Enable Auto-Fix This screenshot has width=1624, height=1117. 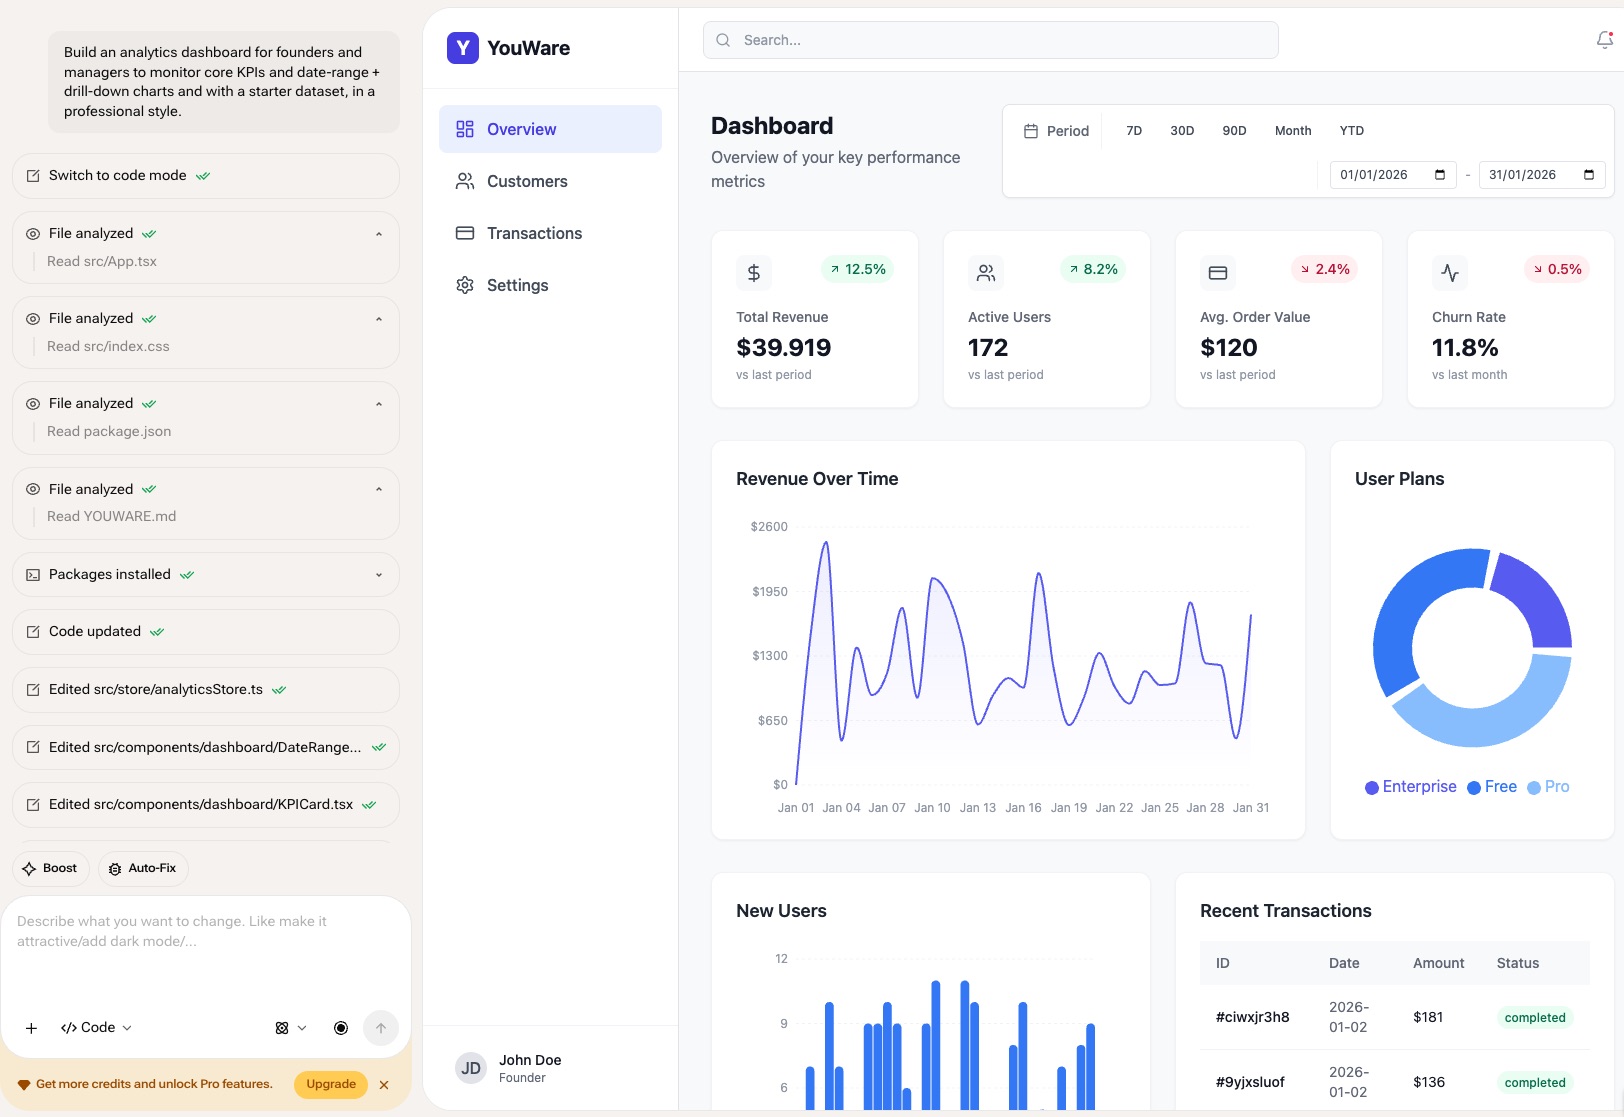point(143,868)
